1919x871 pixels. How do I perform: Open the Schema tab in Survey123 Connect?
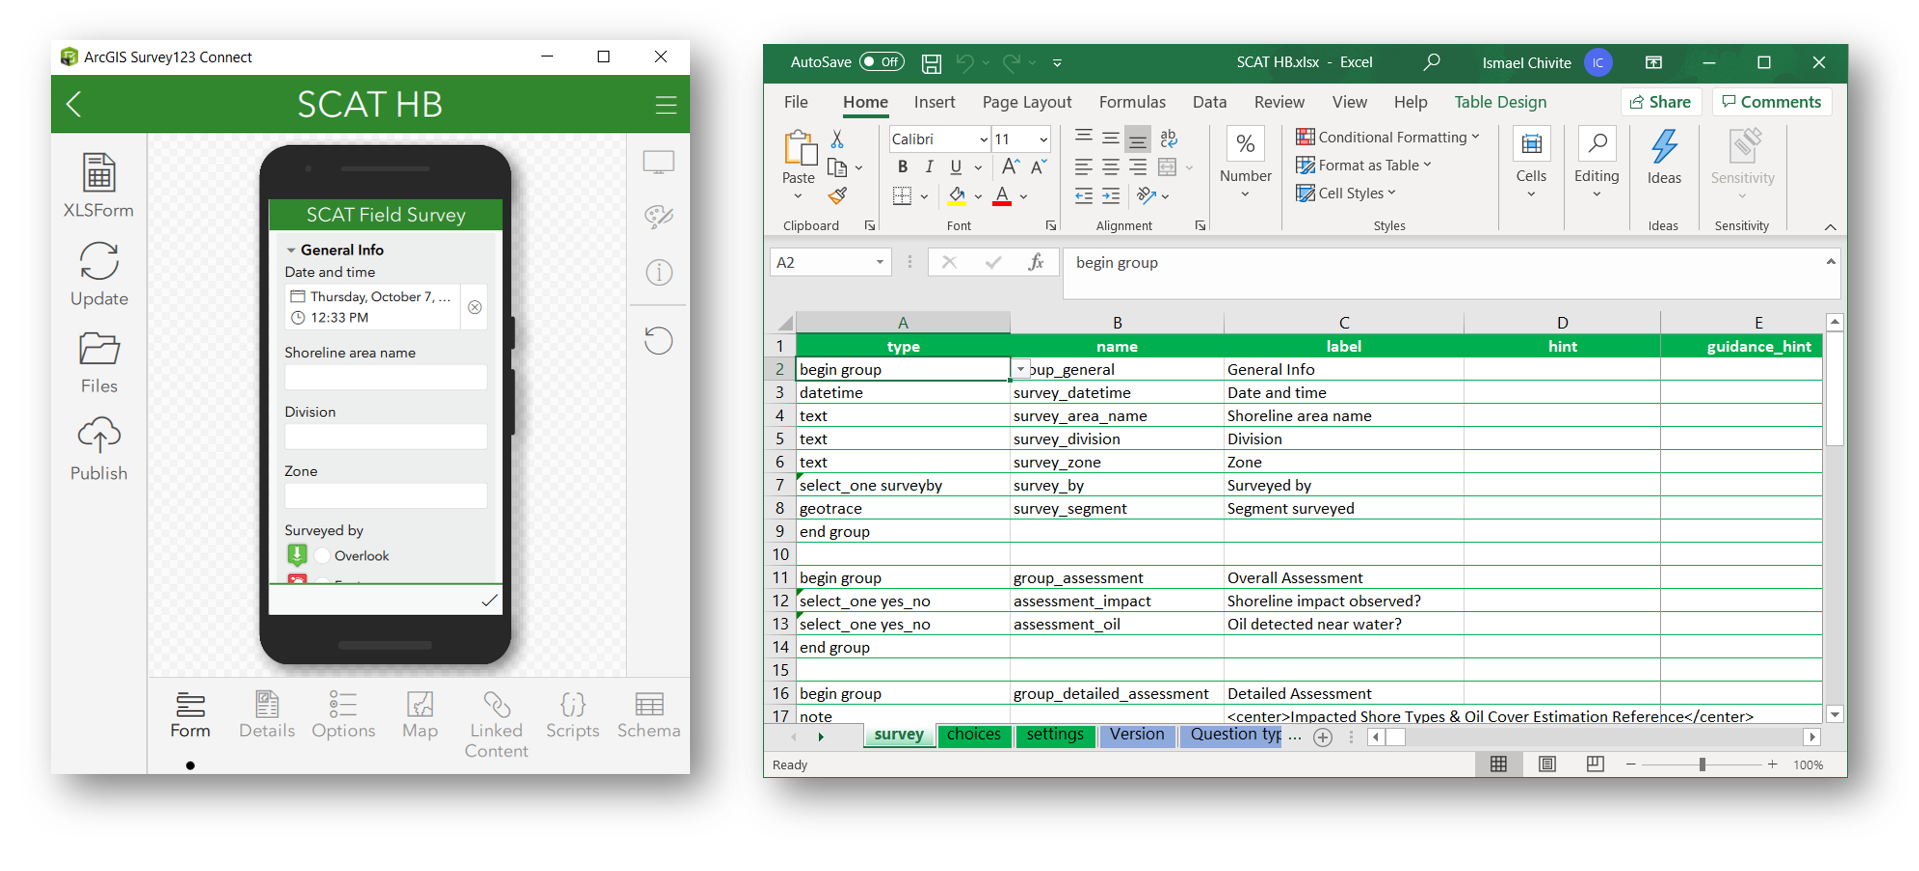point(648,715)
